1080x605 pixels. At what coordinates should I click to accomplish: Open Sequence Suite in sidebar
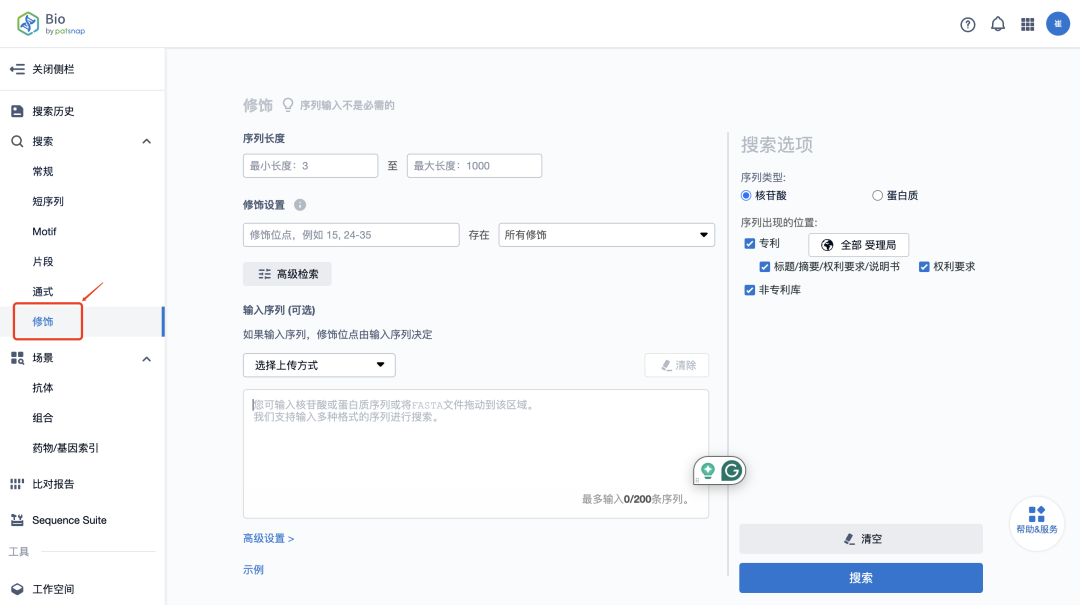coord(70,520)
